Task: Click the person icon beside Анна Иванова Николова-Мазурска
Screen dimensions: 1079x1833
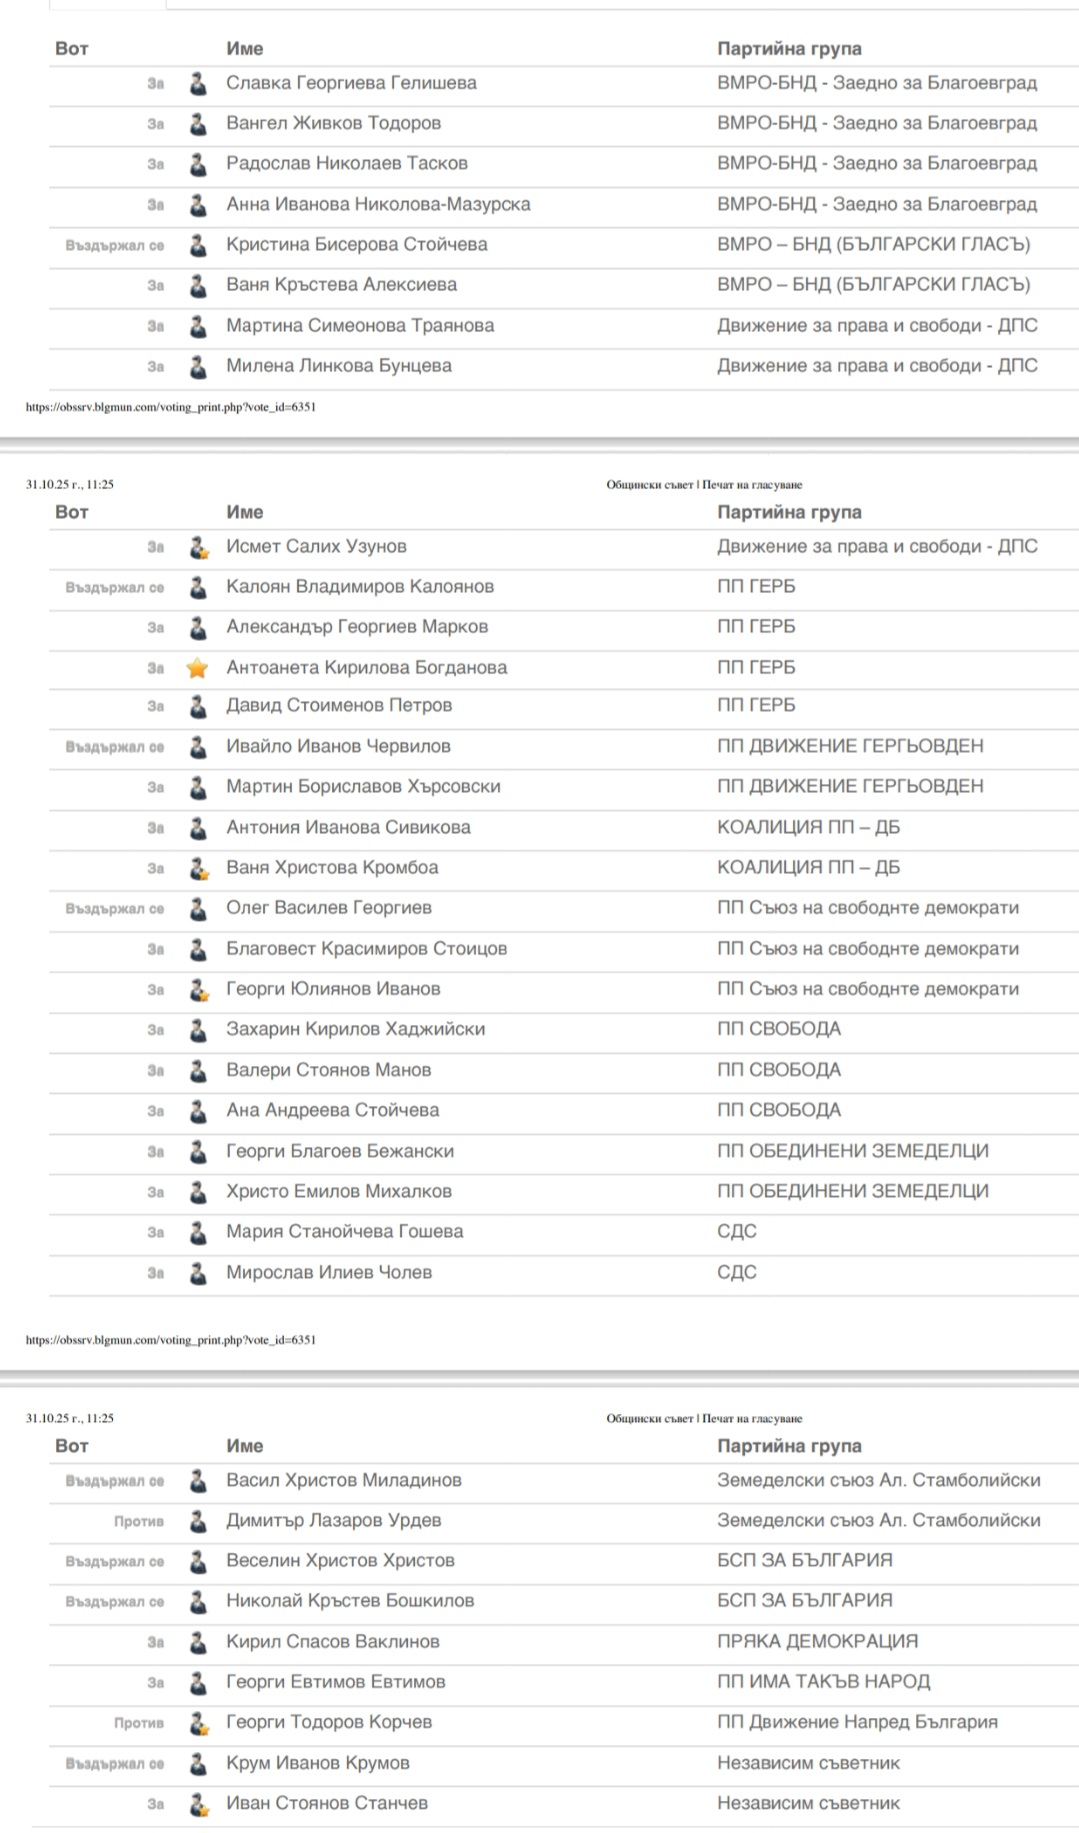Action: [x=198, y=205]
